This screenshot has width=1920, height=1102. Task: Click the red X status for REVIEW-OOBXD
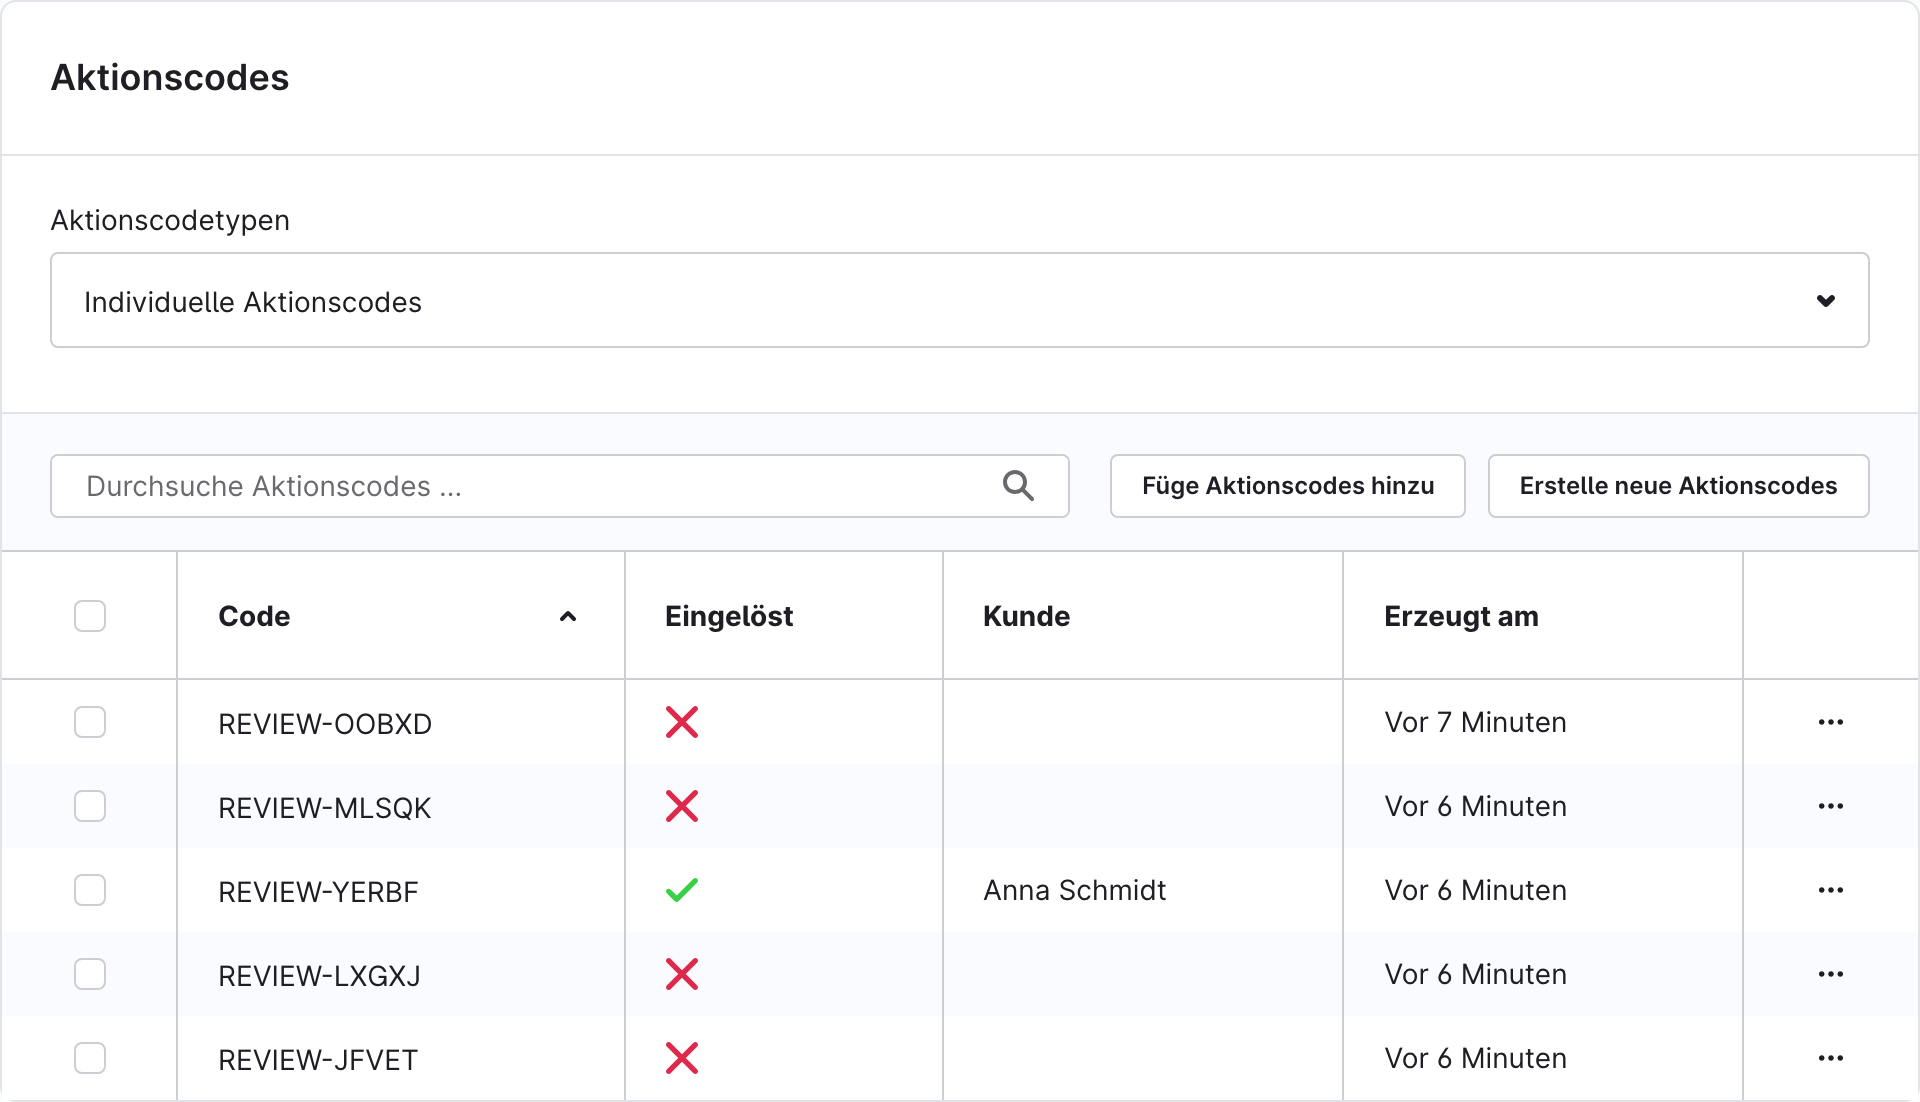[682, 722]
